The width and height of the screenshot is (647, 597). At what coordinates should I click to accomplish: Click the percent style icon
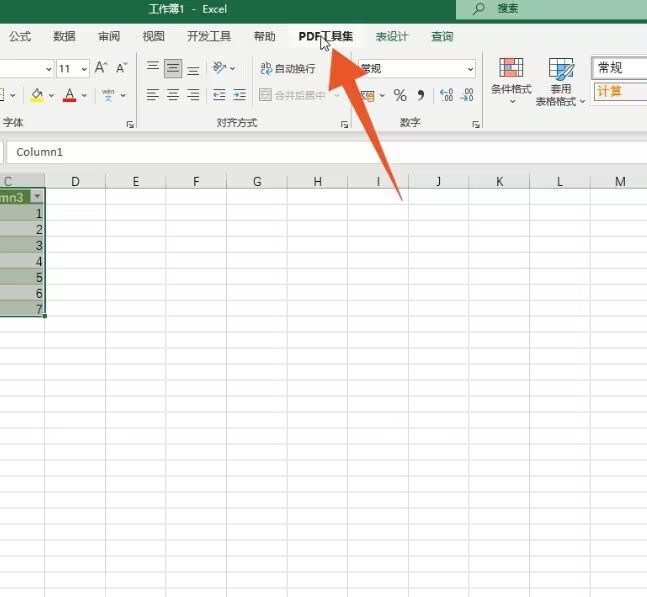click(x=400, y=95)
